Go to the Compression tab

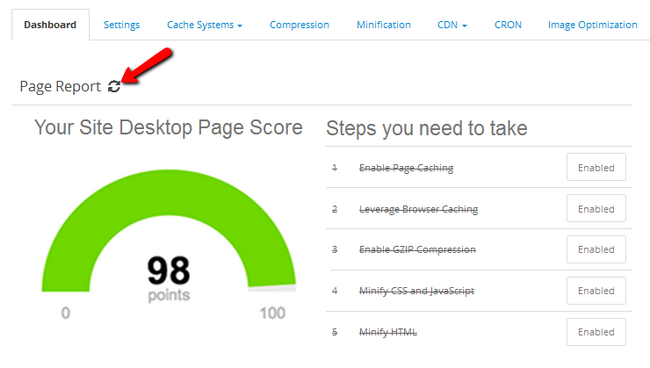pyautogui.click(x=299, y=25)
